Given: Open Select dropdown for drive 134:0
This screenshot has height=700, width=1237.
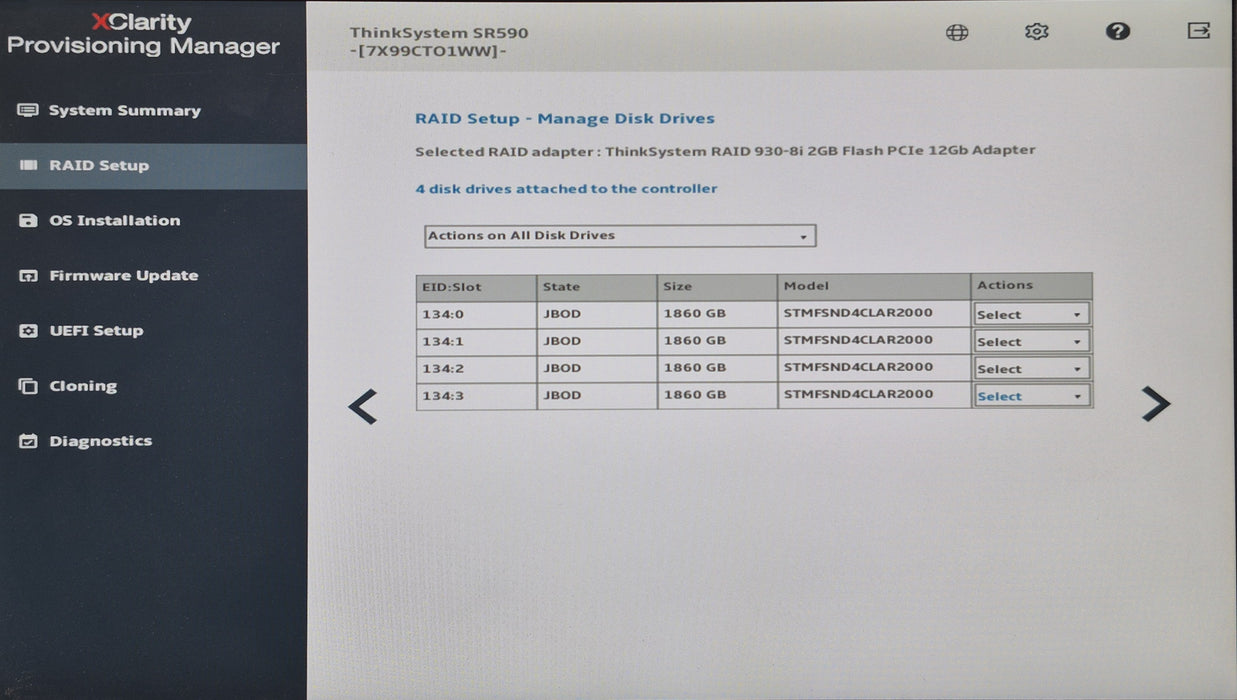Looking at the screenshot, I should coord(1031,314).
